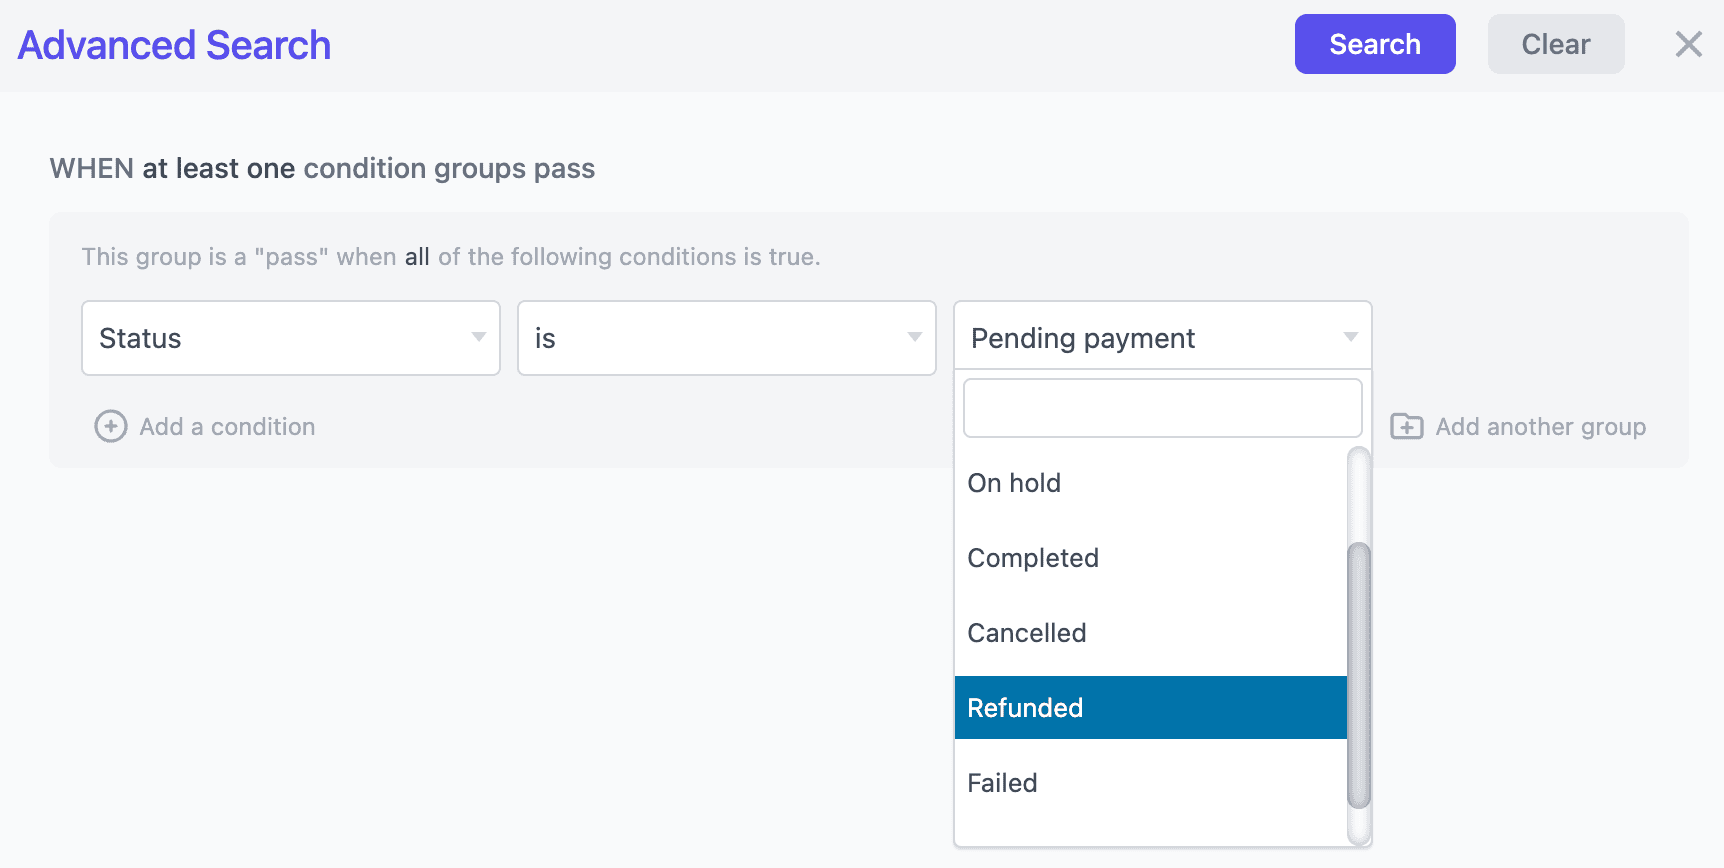The height and width of the screenshot is (868, 1724).
Task: Collapse the Pending payment dropdown
Action: point(1163,338)
